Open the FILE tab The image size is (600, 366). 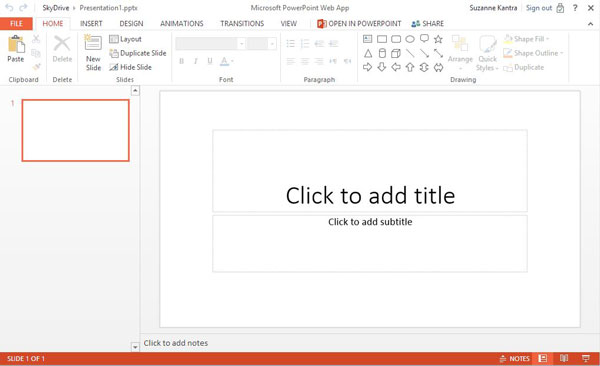[x=16, y=24]
